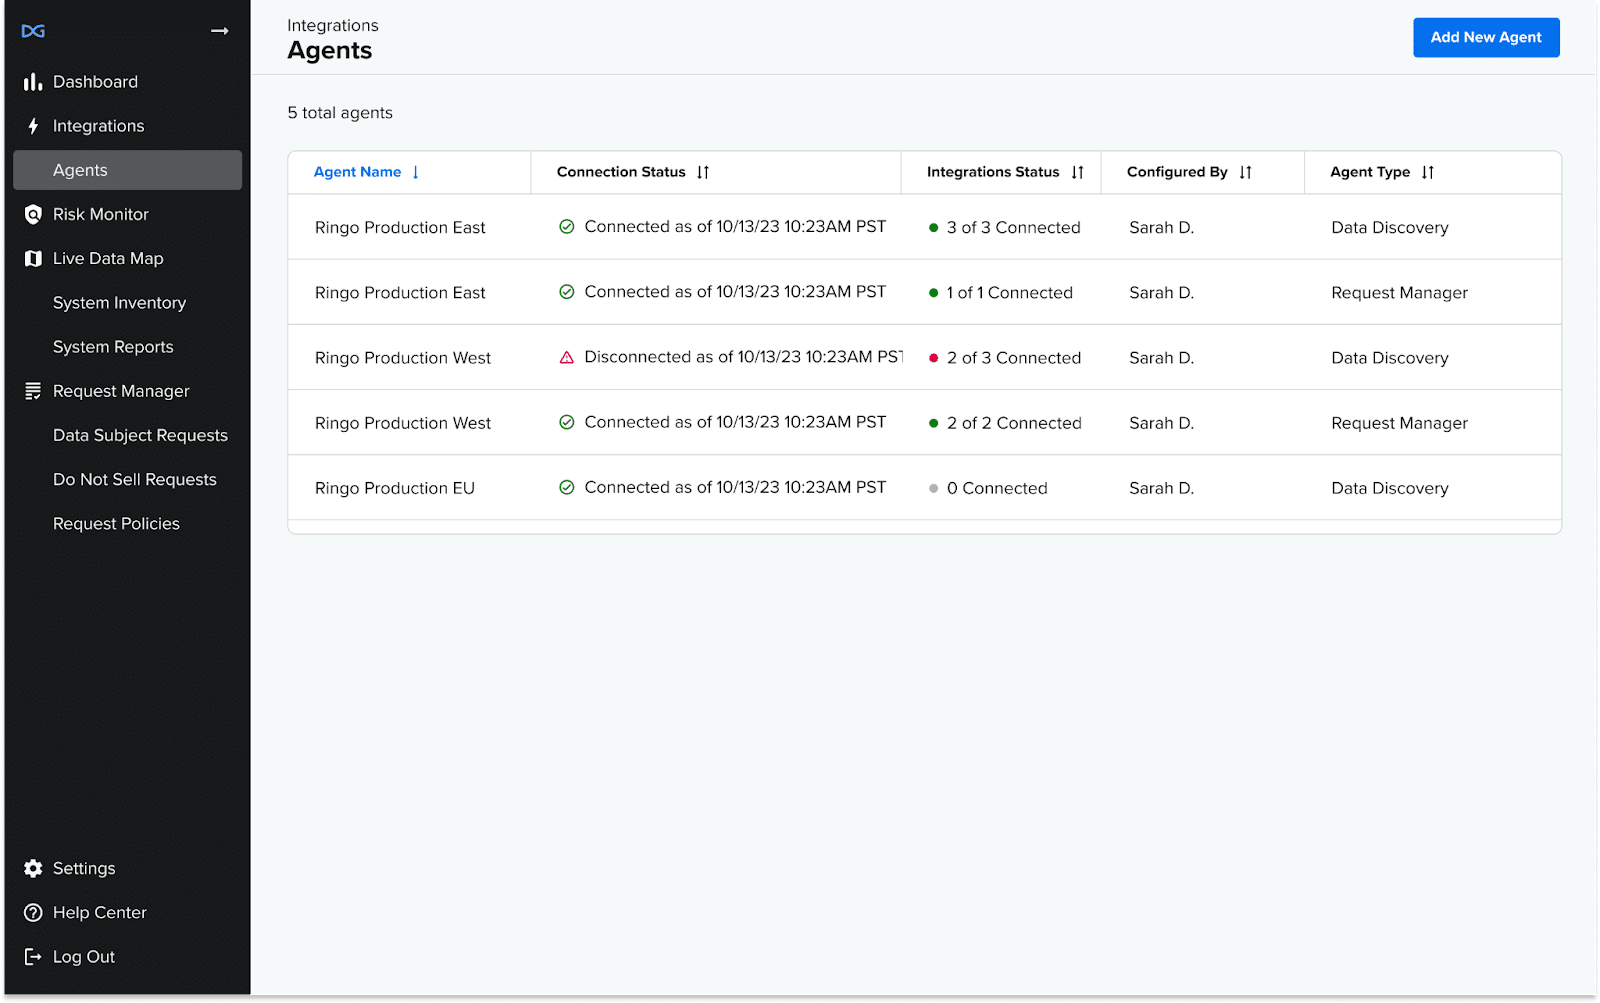Click the Risk Monitor shield icon

(33, 214)
